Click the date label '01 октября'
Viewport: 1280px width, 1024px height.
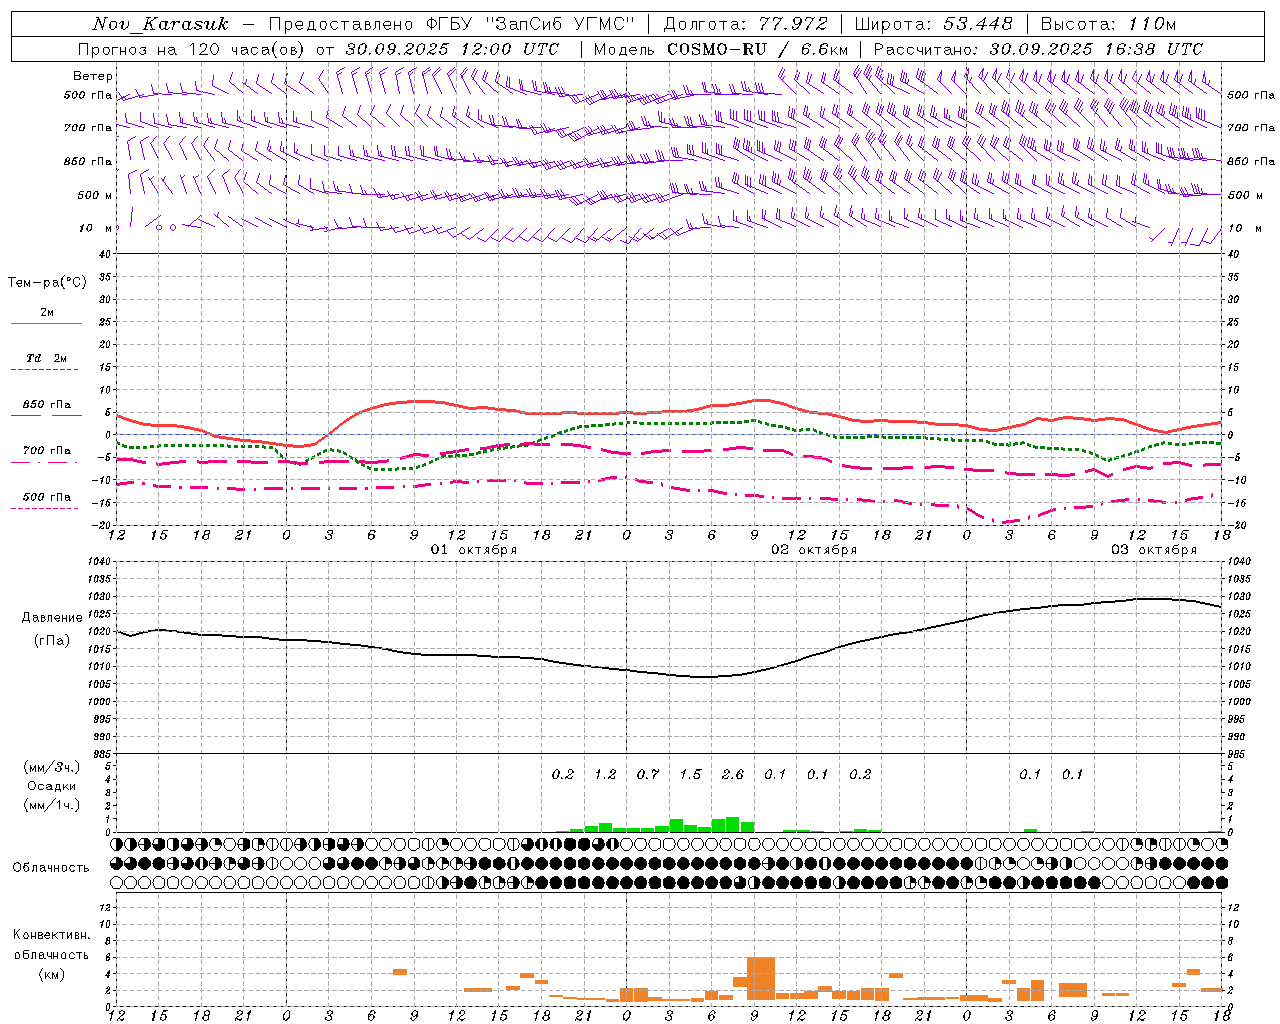[x=474, y=550]
